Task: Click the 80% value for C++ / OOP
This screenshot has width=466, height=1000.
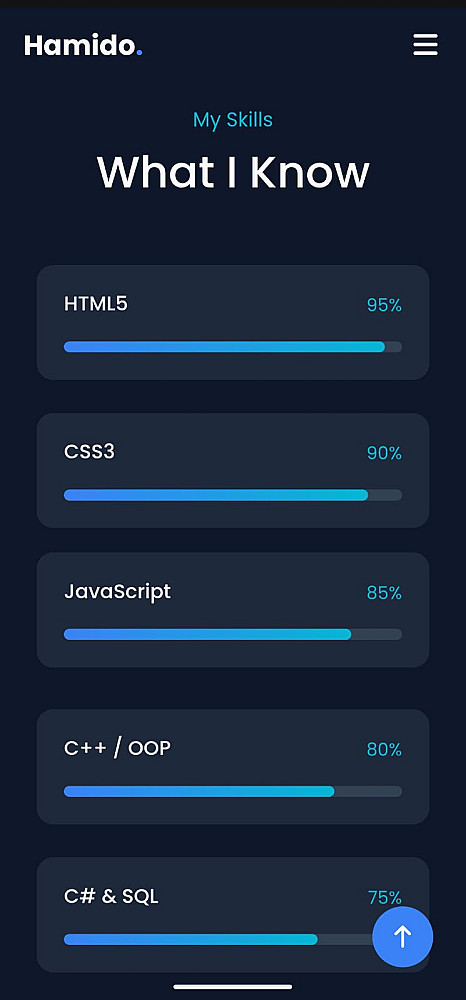Action: pyautogui.click(x=384, y=749)
